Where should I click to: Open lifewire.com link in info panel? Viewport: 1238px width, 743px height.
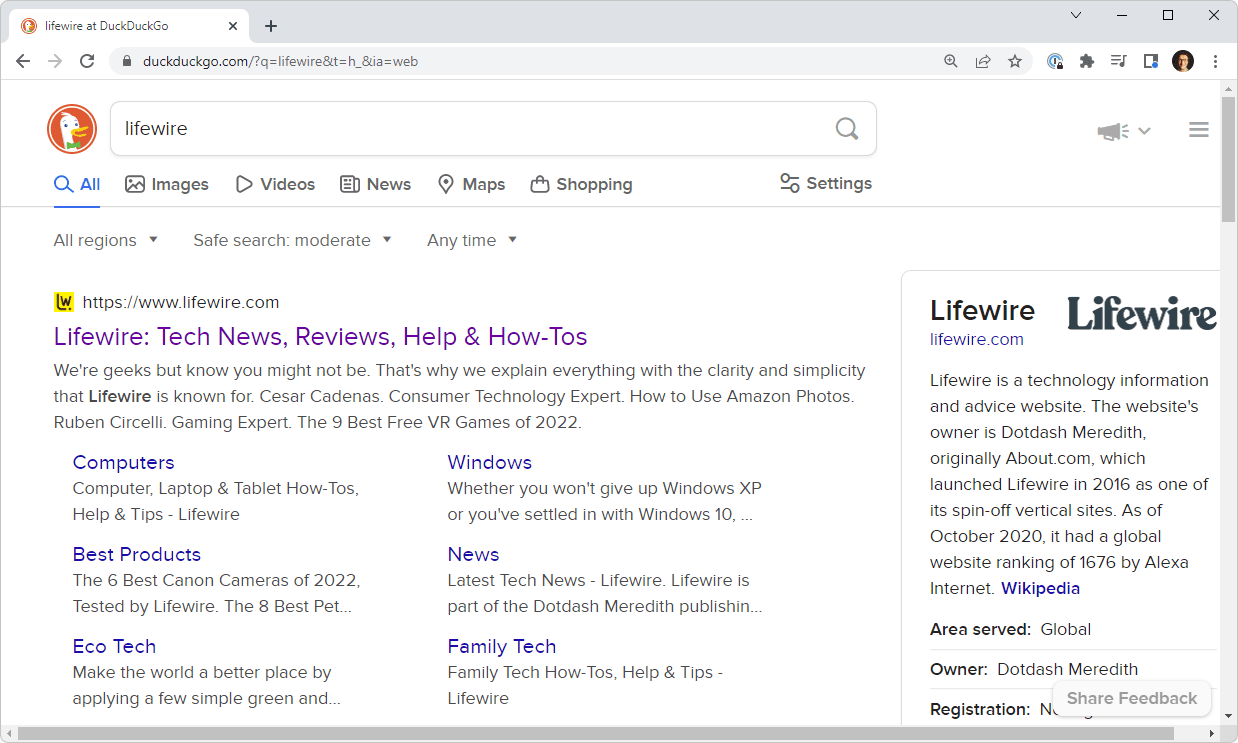tap(977, 339)
